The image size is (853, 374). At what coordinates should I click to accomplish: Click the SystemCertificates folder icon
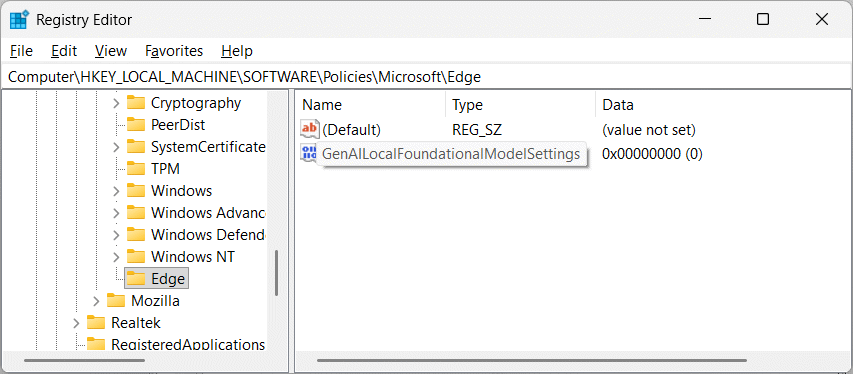pyautogui.click(x=135, y=146)
